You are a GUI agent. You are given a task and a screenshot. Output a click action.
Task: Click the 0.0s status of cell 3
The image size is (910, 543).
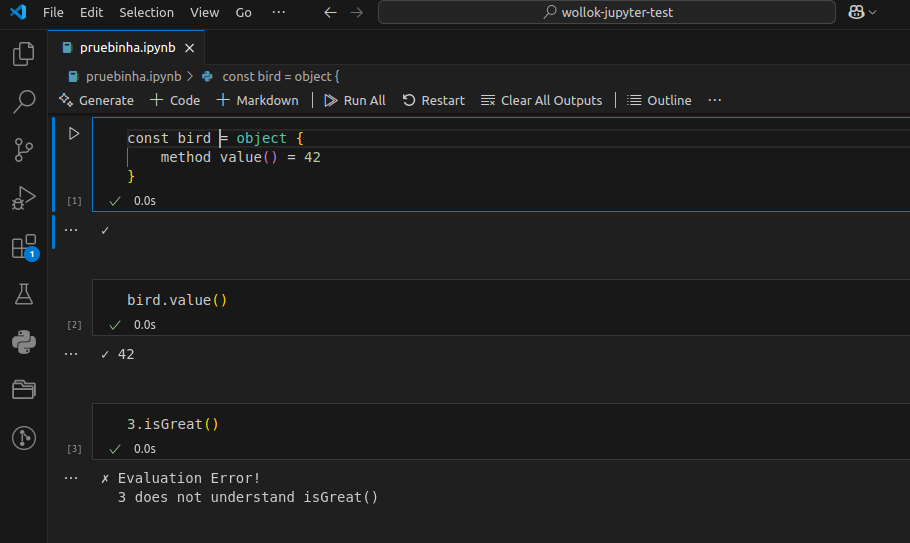pyautogui.click(x=145, y=449)
